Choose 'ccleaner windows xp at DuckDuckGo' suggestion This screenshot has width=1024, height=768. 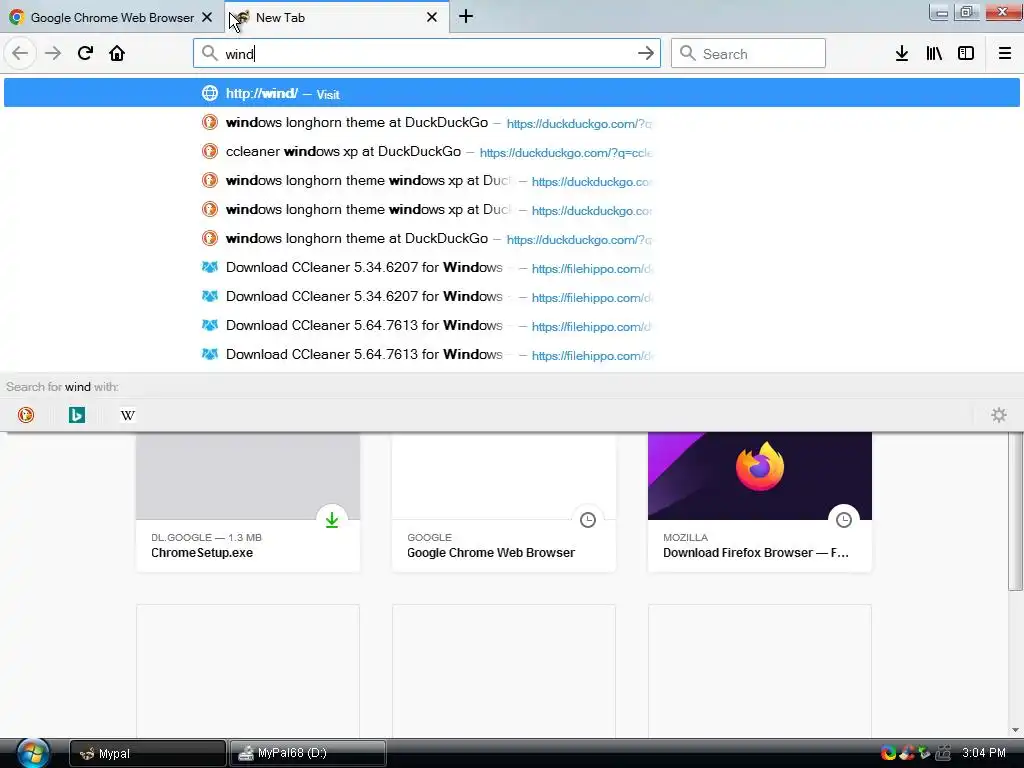click(x=511, y=152)
